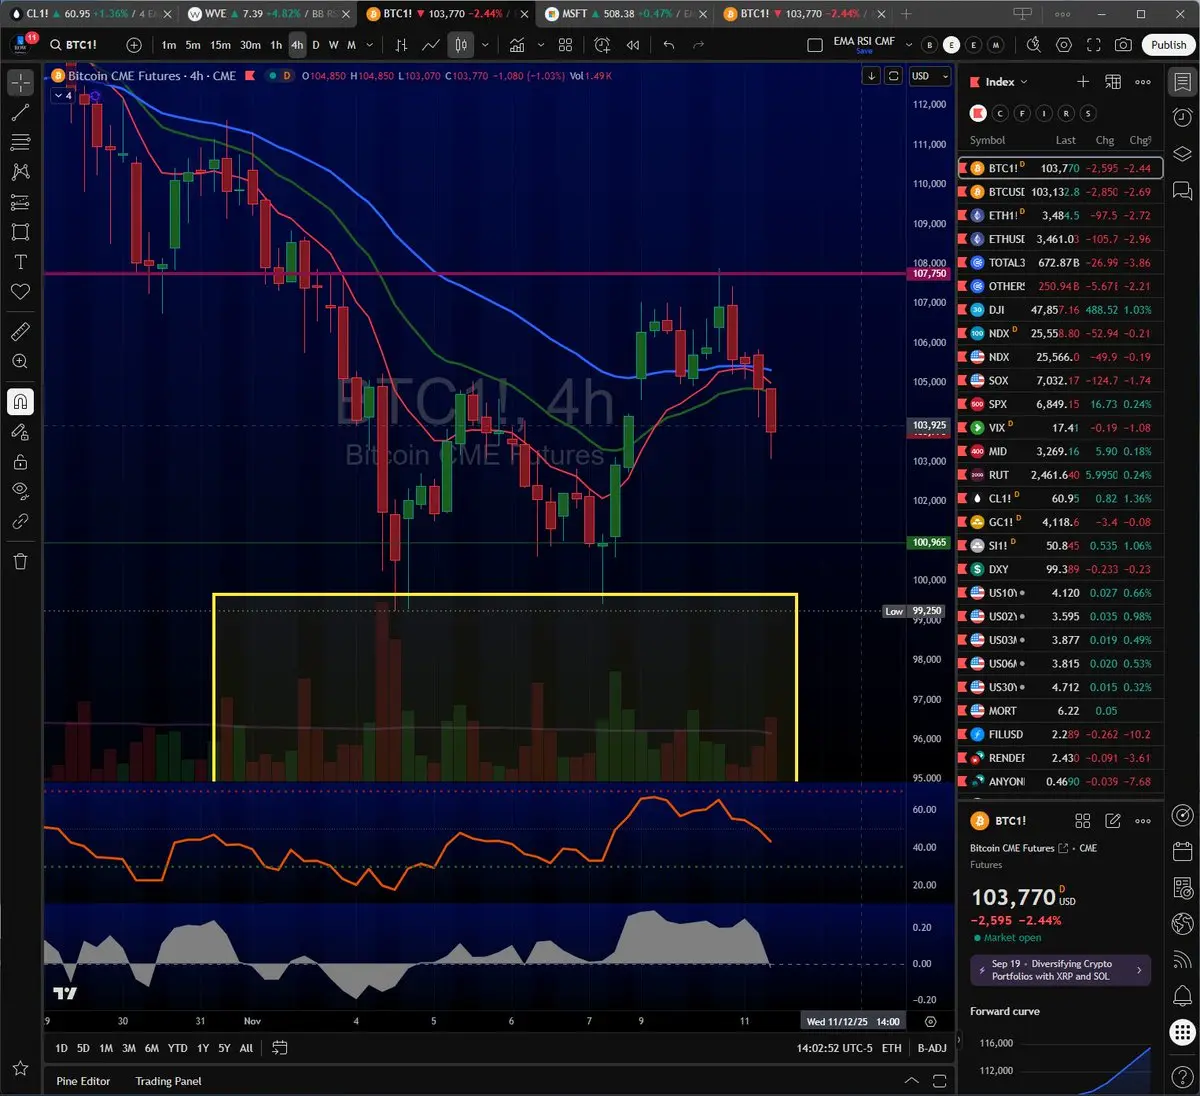Toggle stay in drawing mode pencil-lock

[x=20, y=432]
